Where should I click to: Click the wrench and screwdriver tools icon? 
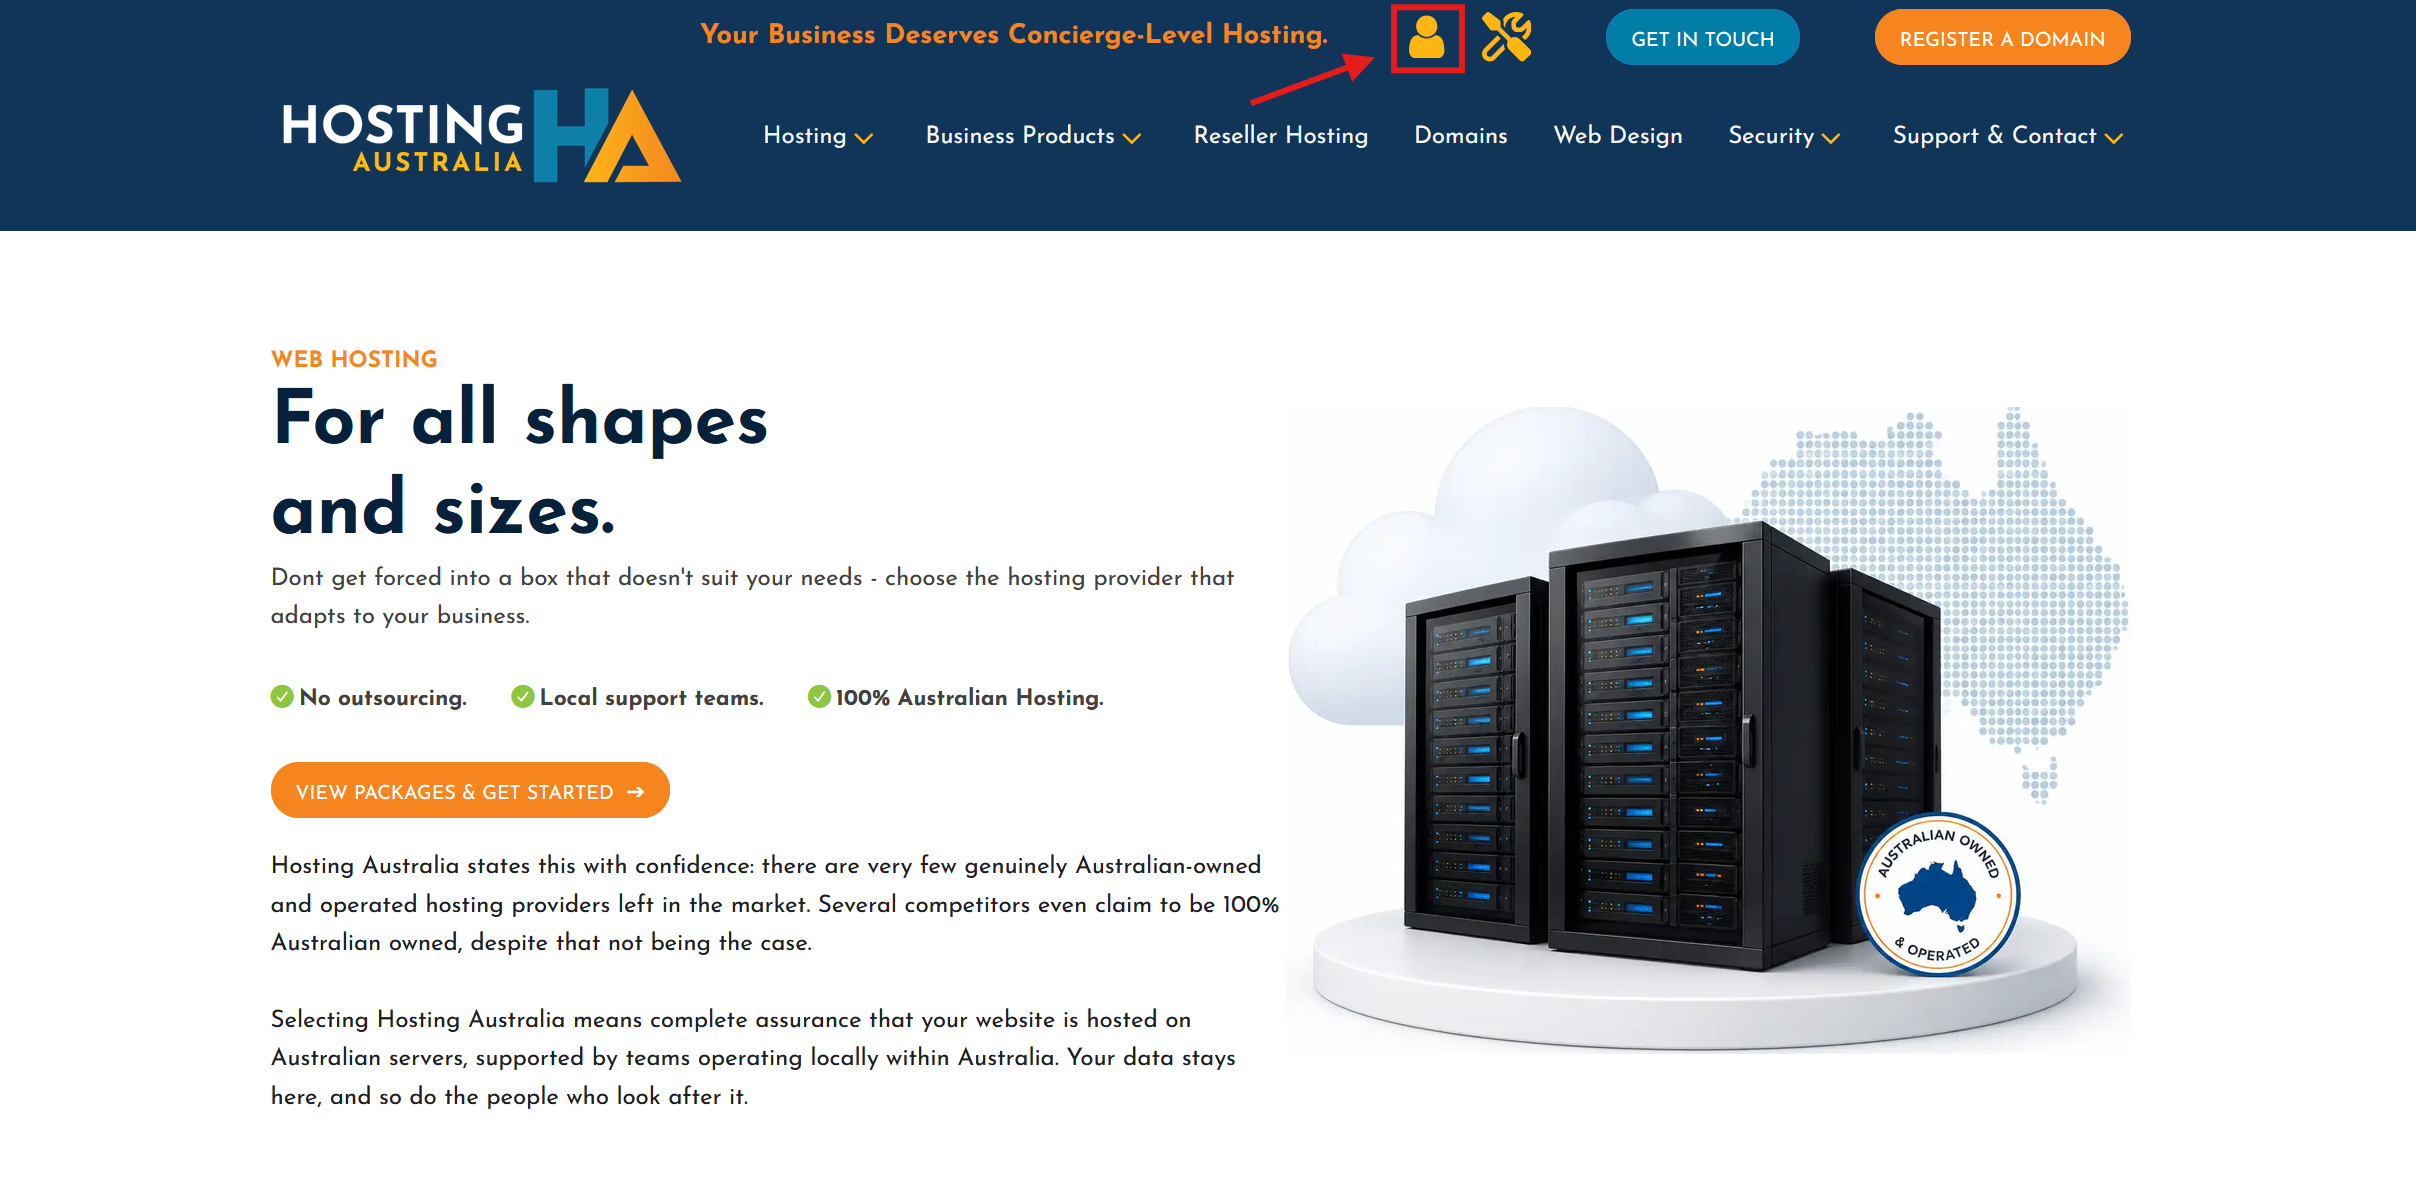click(x=1506, y=37)
